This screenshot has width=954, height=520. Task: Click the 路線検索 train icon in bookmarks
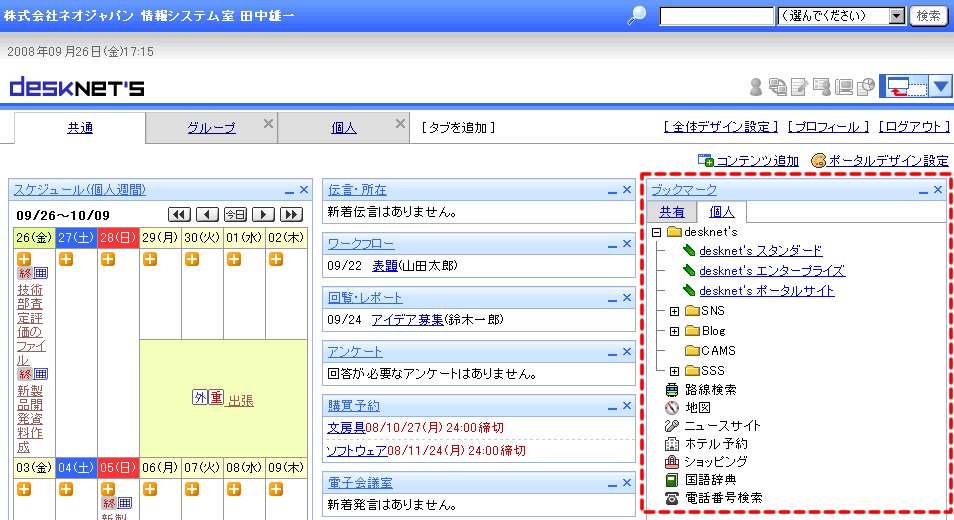pyautogui.click(x=672, y=390)
